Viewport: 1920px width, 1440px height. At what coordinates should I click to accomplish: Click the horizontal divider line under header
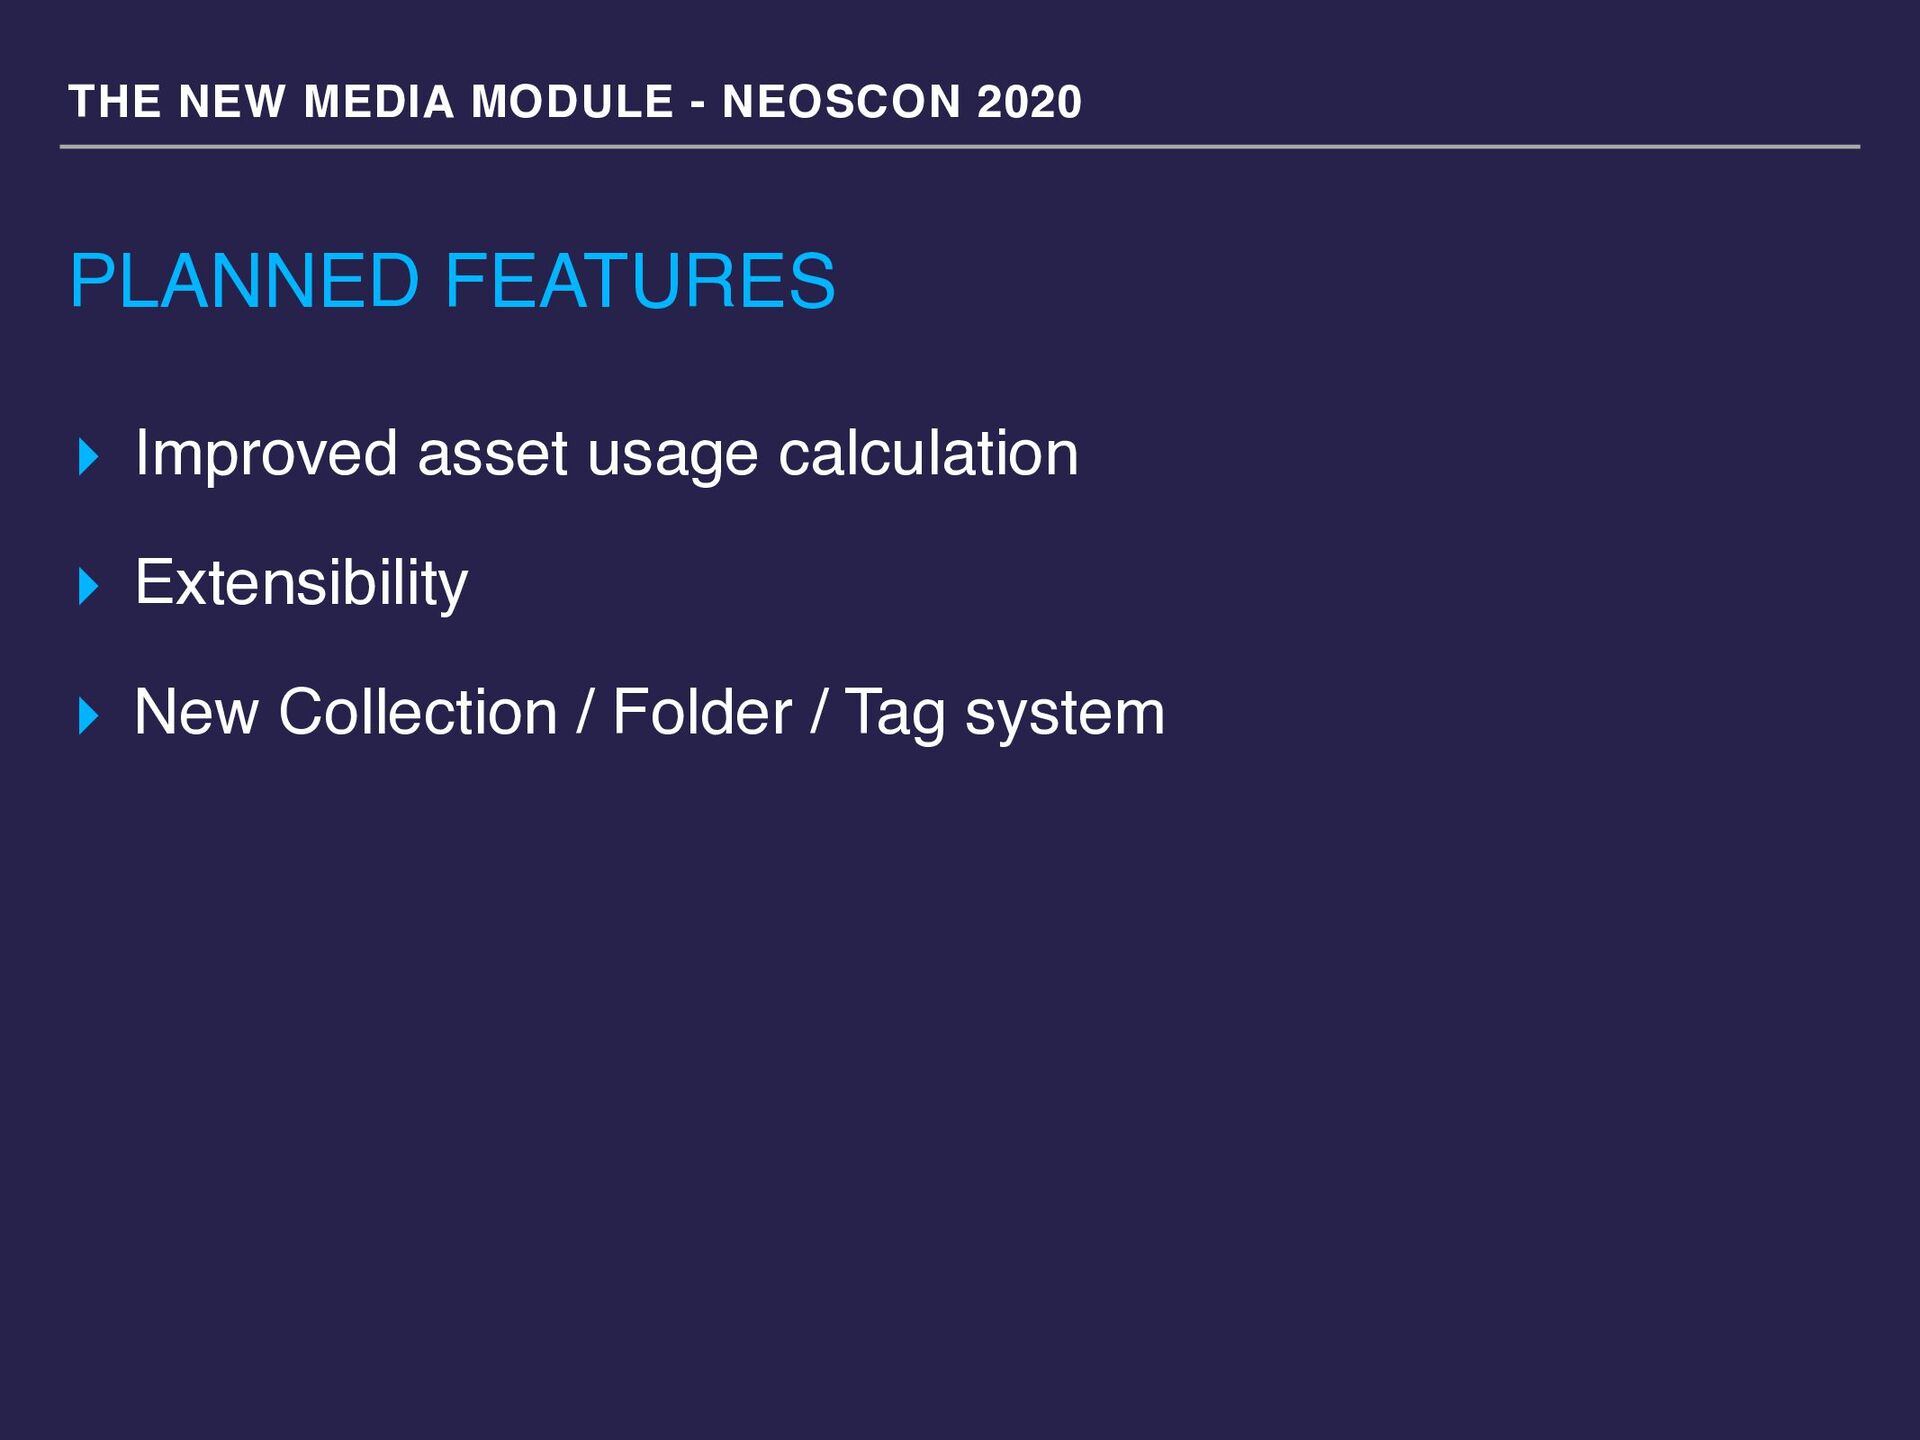tap(960, 147)
